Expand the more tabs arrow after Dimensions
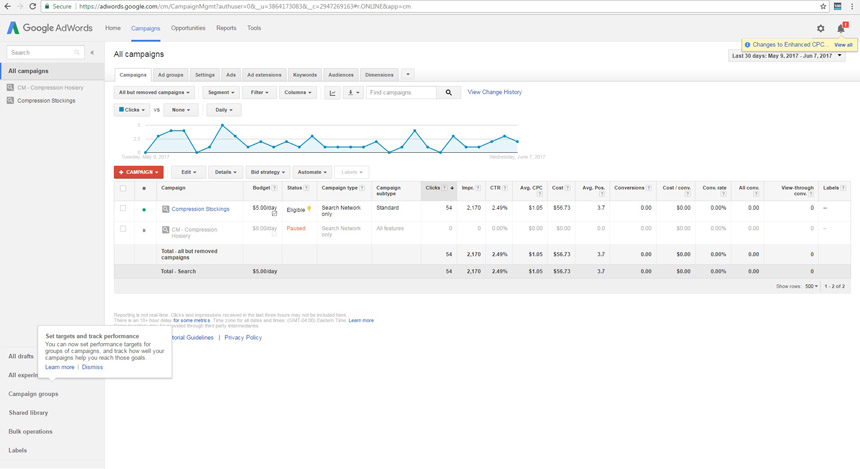Screen dimensions: 860x469 408,75
